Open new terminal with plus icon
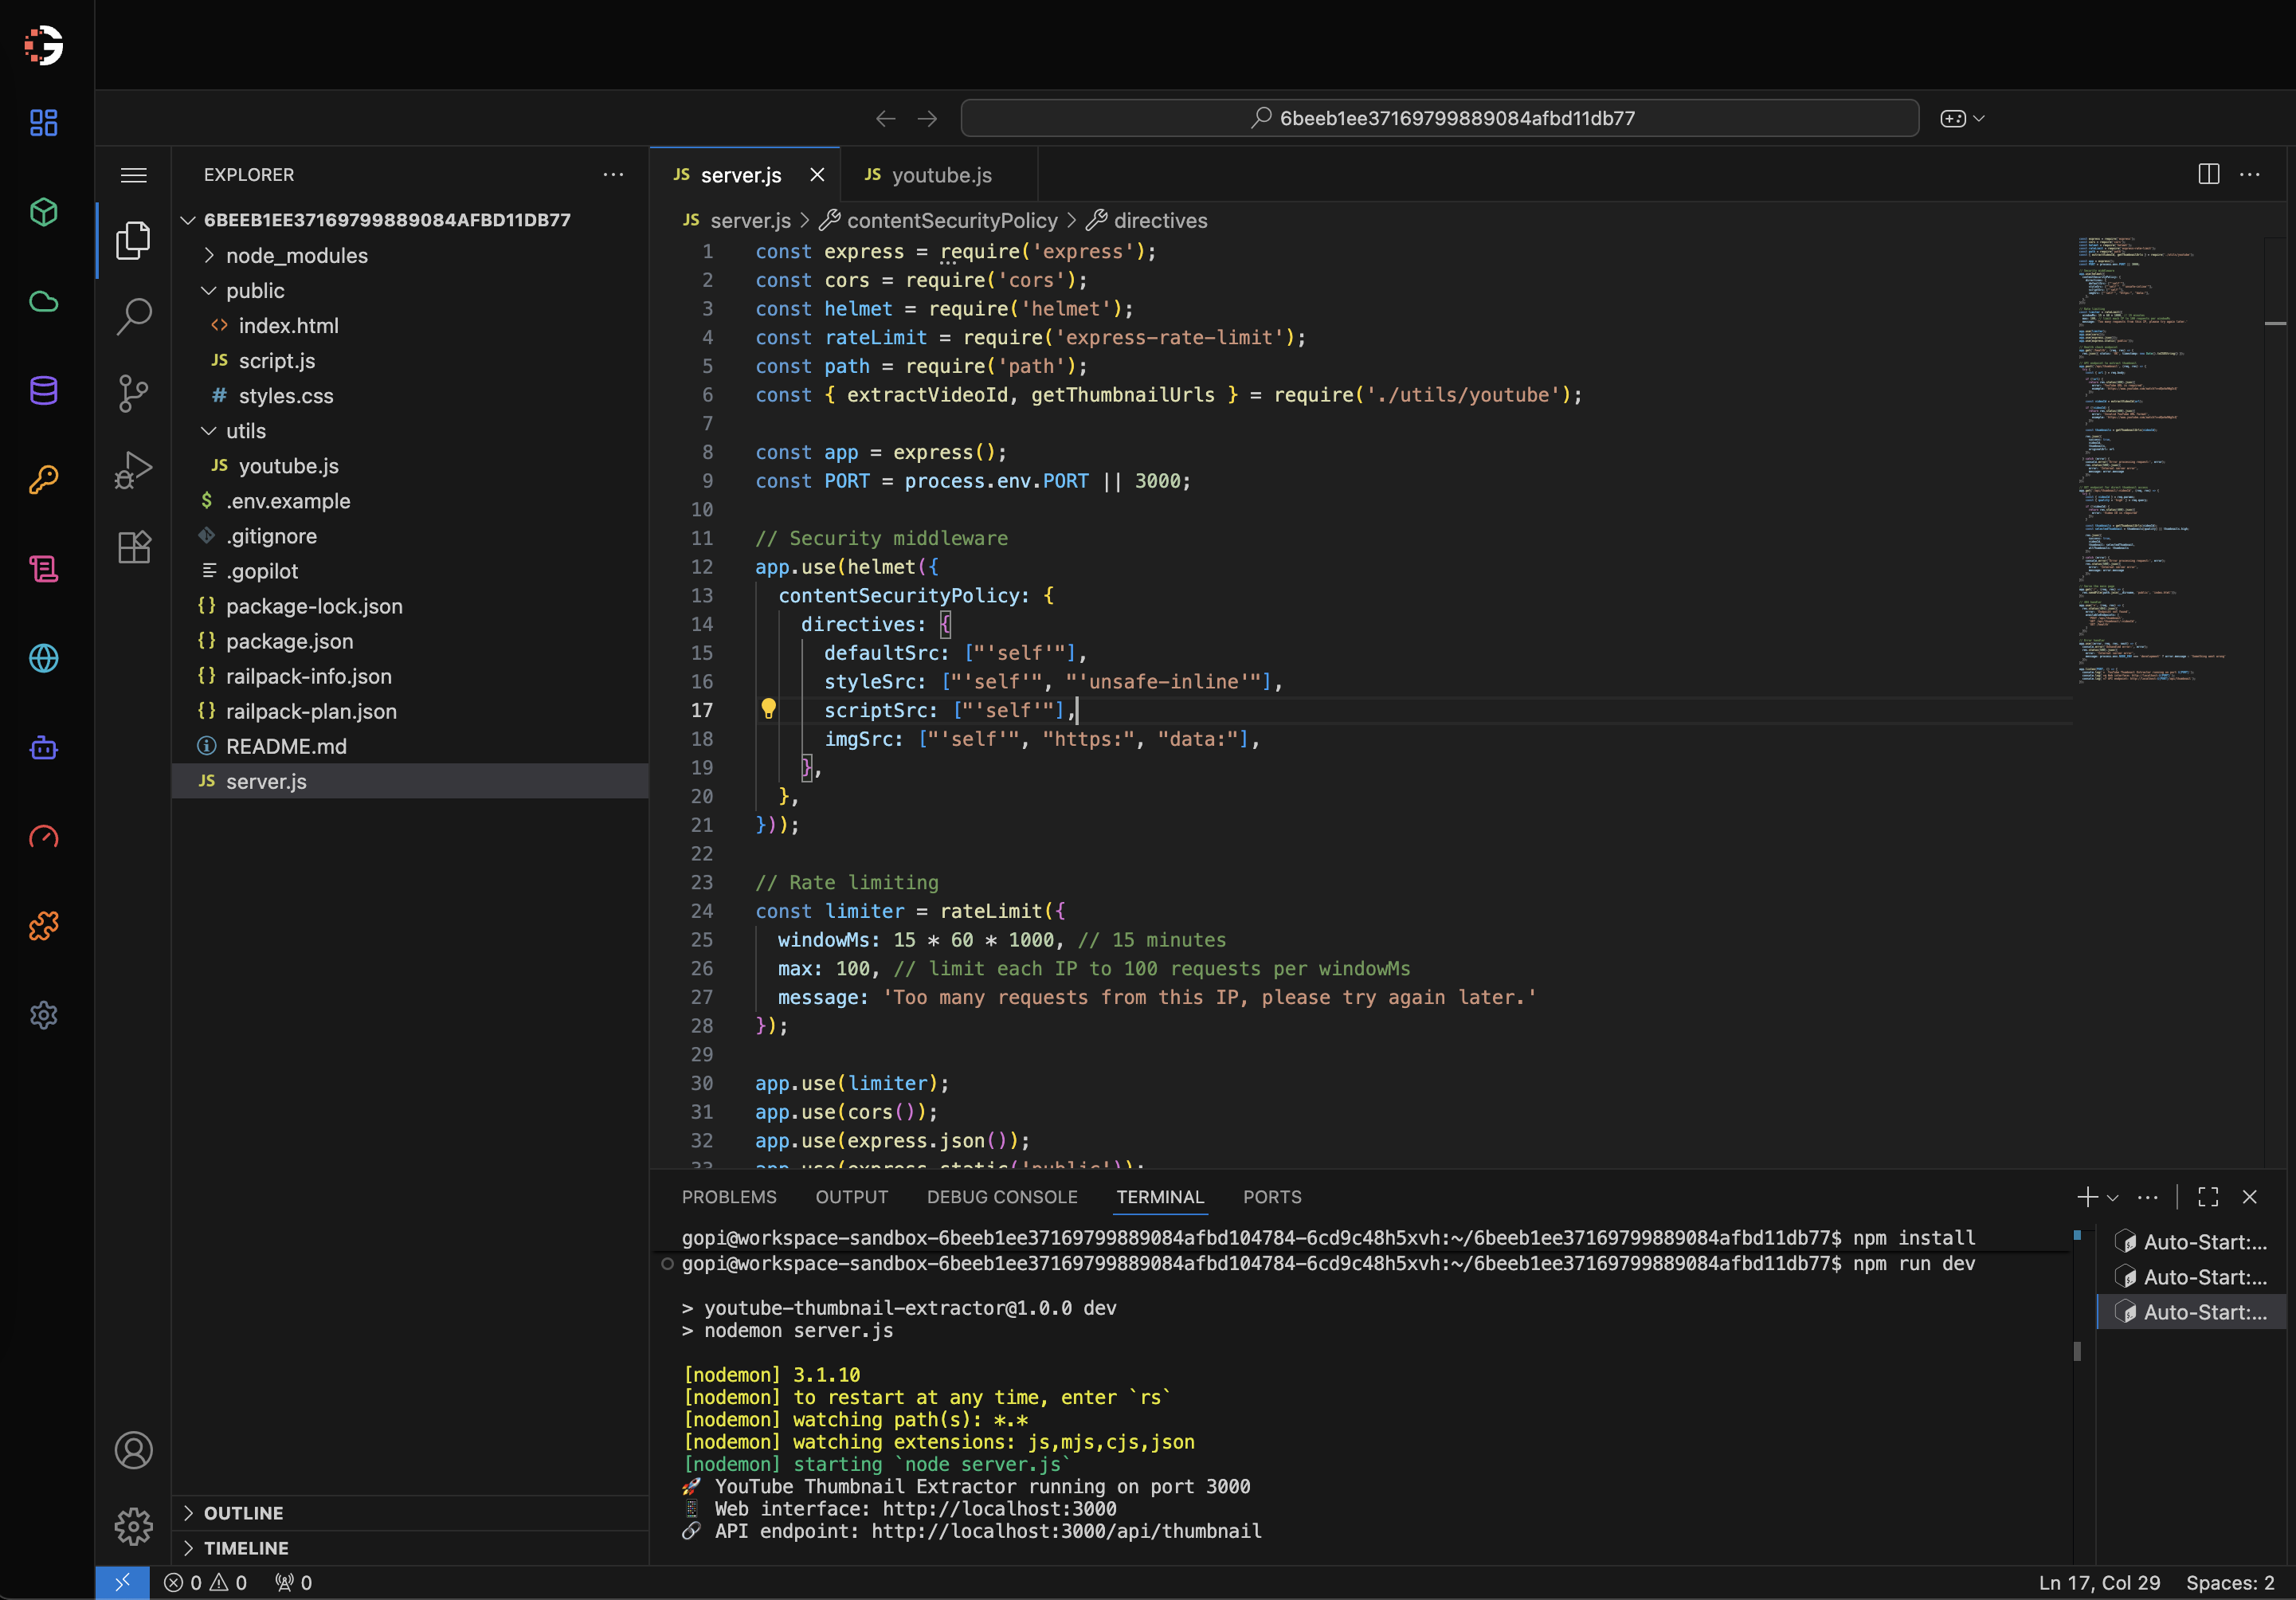This screenshot has width=2296, height=1600. (x=2087, y=1196)
